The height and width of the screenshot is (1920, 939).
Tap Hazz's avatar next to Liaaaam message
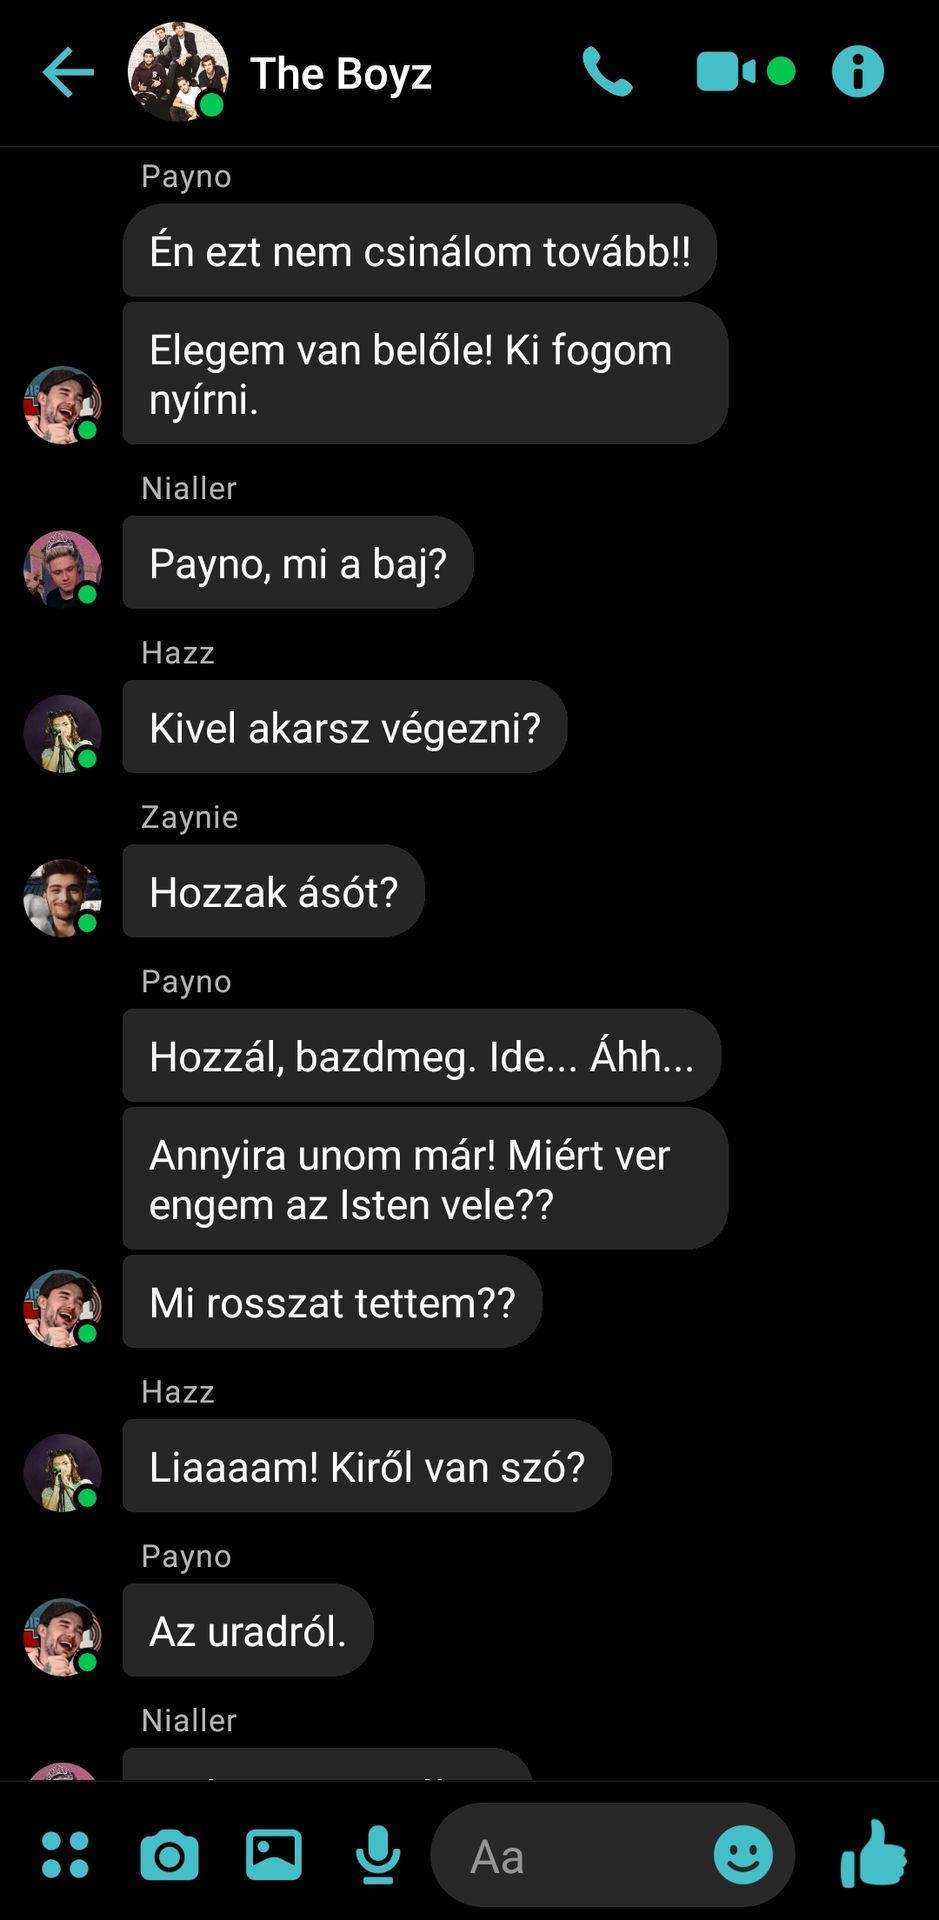click(x=63, y=1473)
